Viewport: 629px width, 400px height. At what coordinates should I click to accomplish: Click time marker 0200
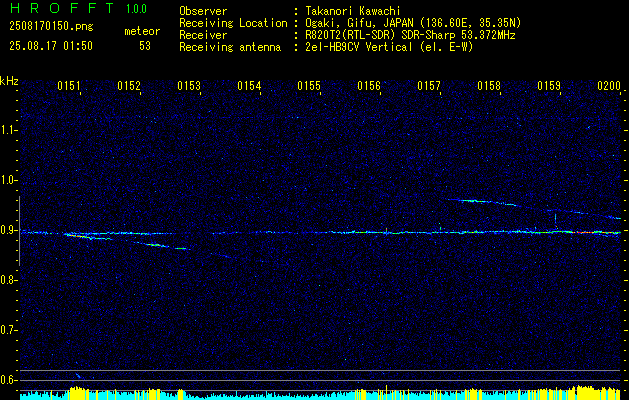pyautogui.click(x=609, y=86)
